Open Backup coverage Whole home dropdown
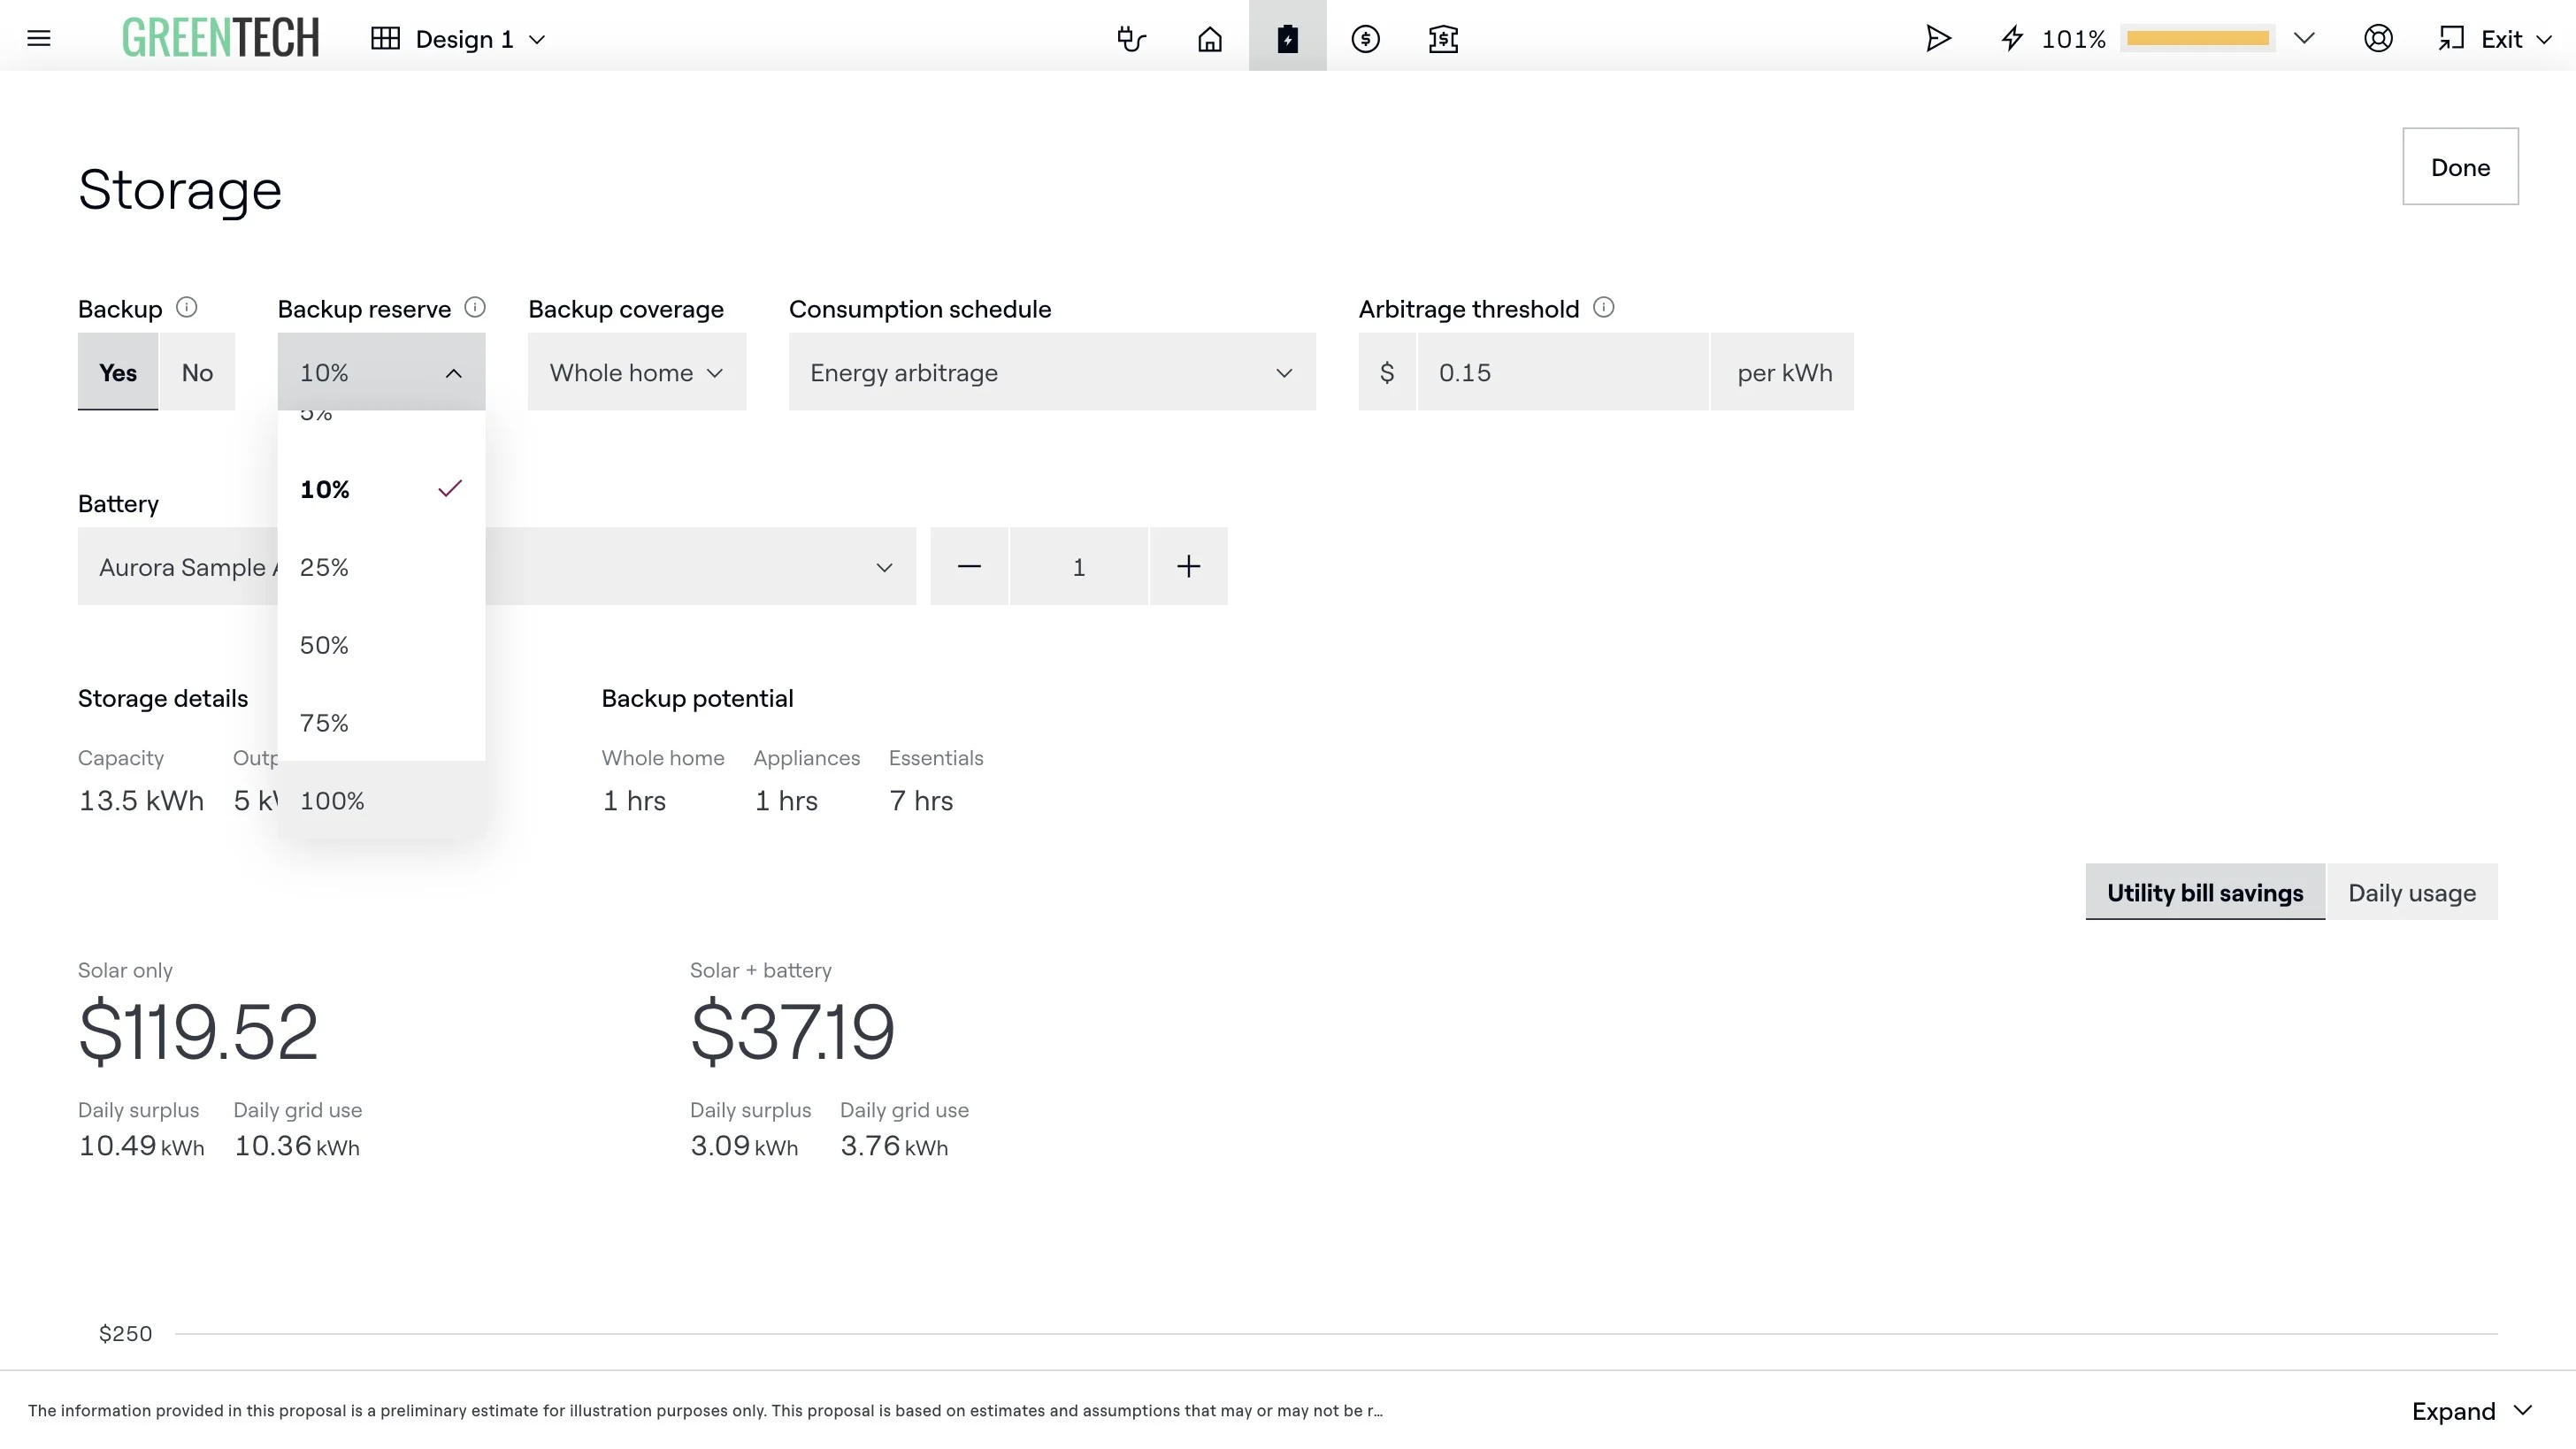This screenshot has width=2576, height=1449. pyautogui.click(x=637, y=372)
